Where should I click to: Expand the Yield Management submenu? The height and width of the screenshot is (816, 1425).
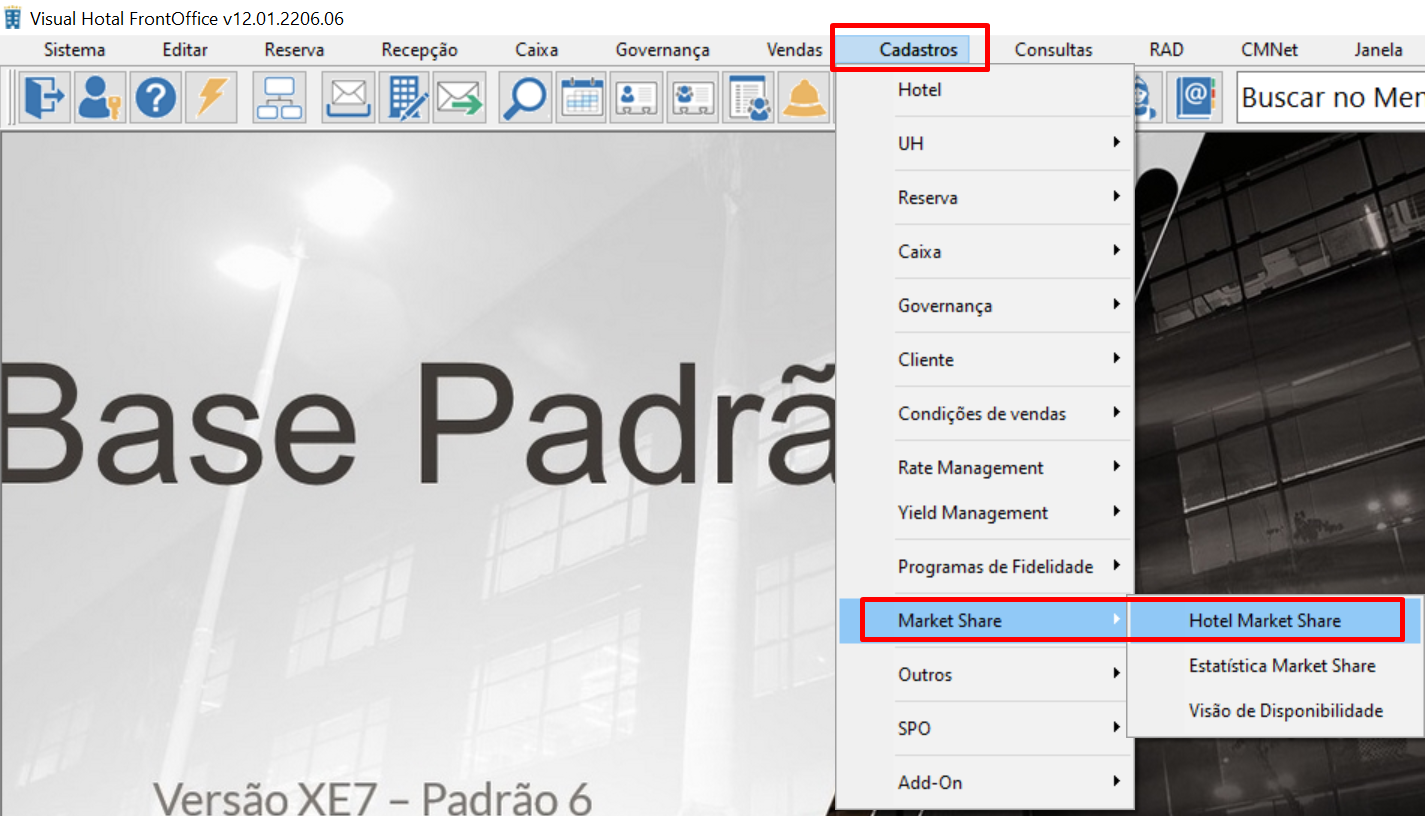click(985, 513)
